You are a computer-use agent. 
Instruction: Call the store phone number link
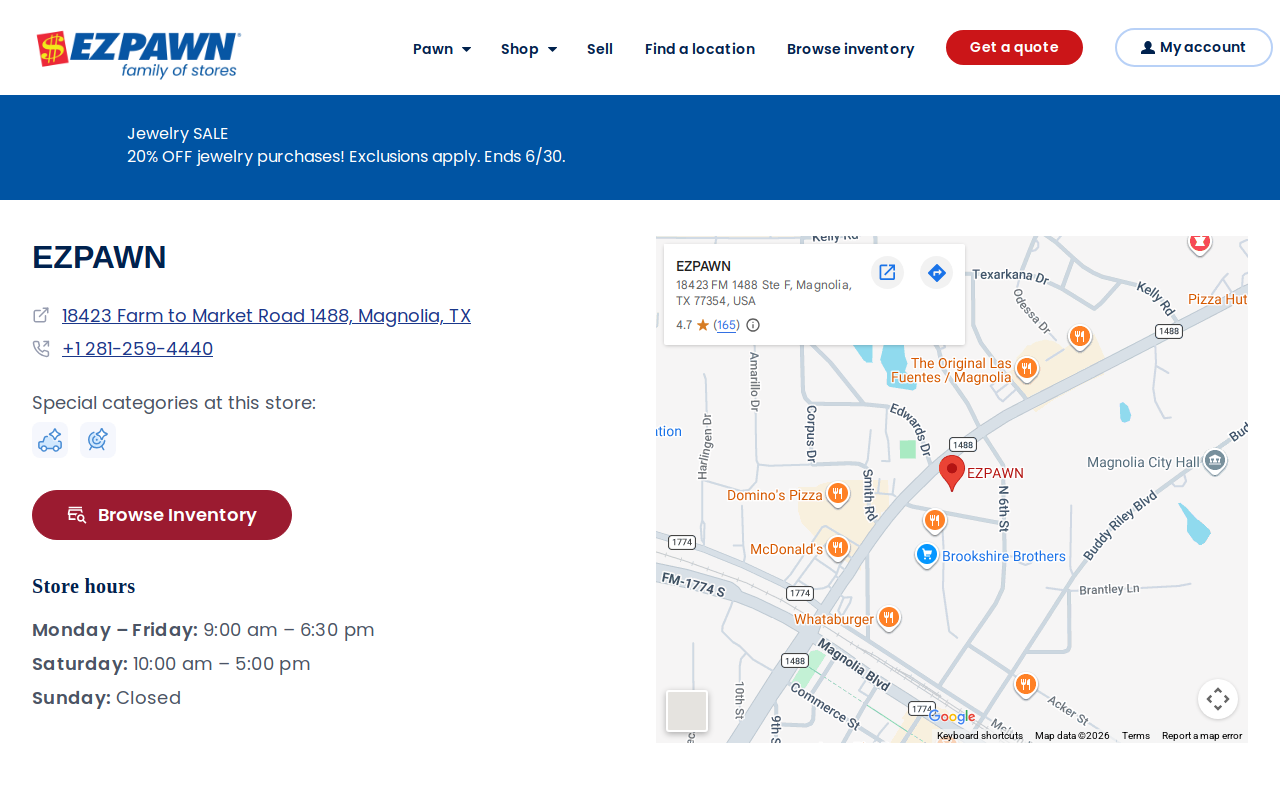coord(137,349)
